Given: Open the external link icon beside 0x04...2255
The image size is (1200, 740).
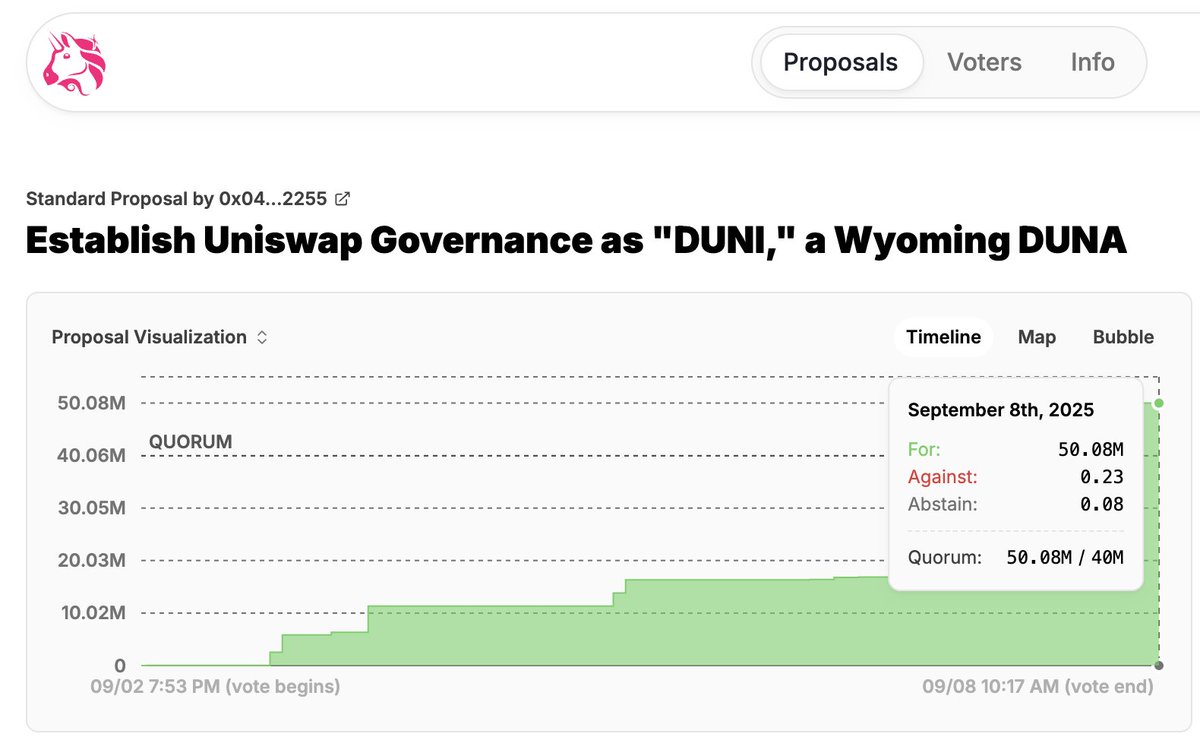Looking at the screenshot, I should tap(341, 198).
